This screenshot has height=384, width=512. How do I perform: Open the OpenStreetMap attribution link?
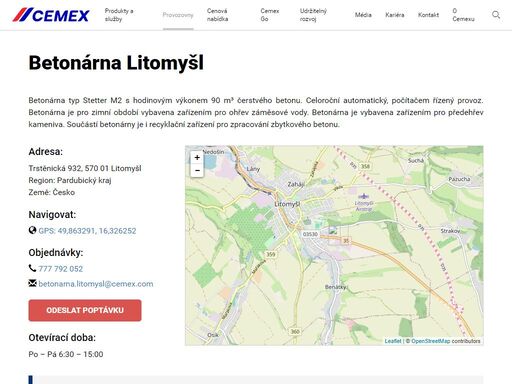(x=430, y=341)
